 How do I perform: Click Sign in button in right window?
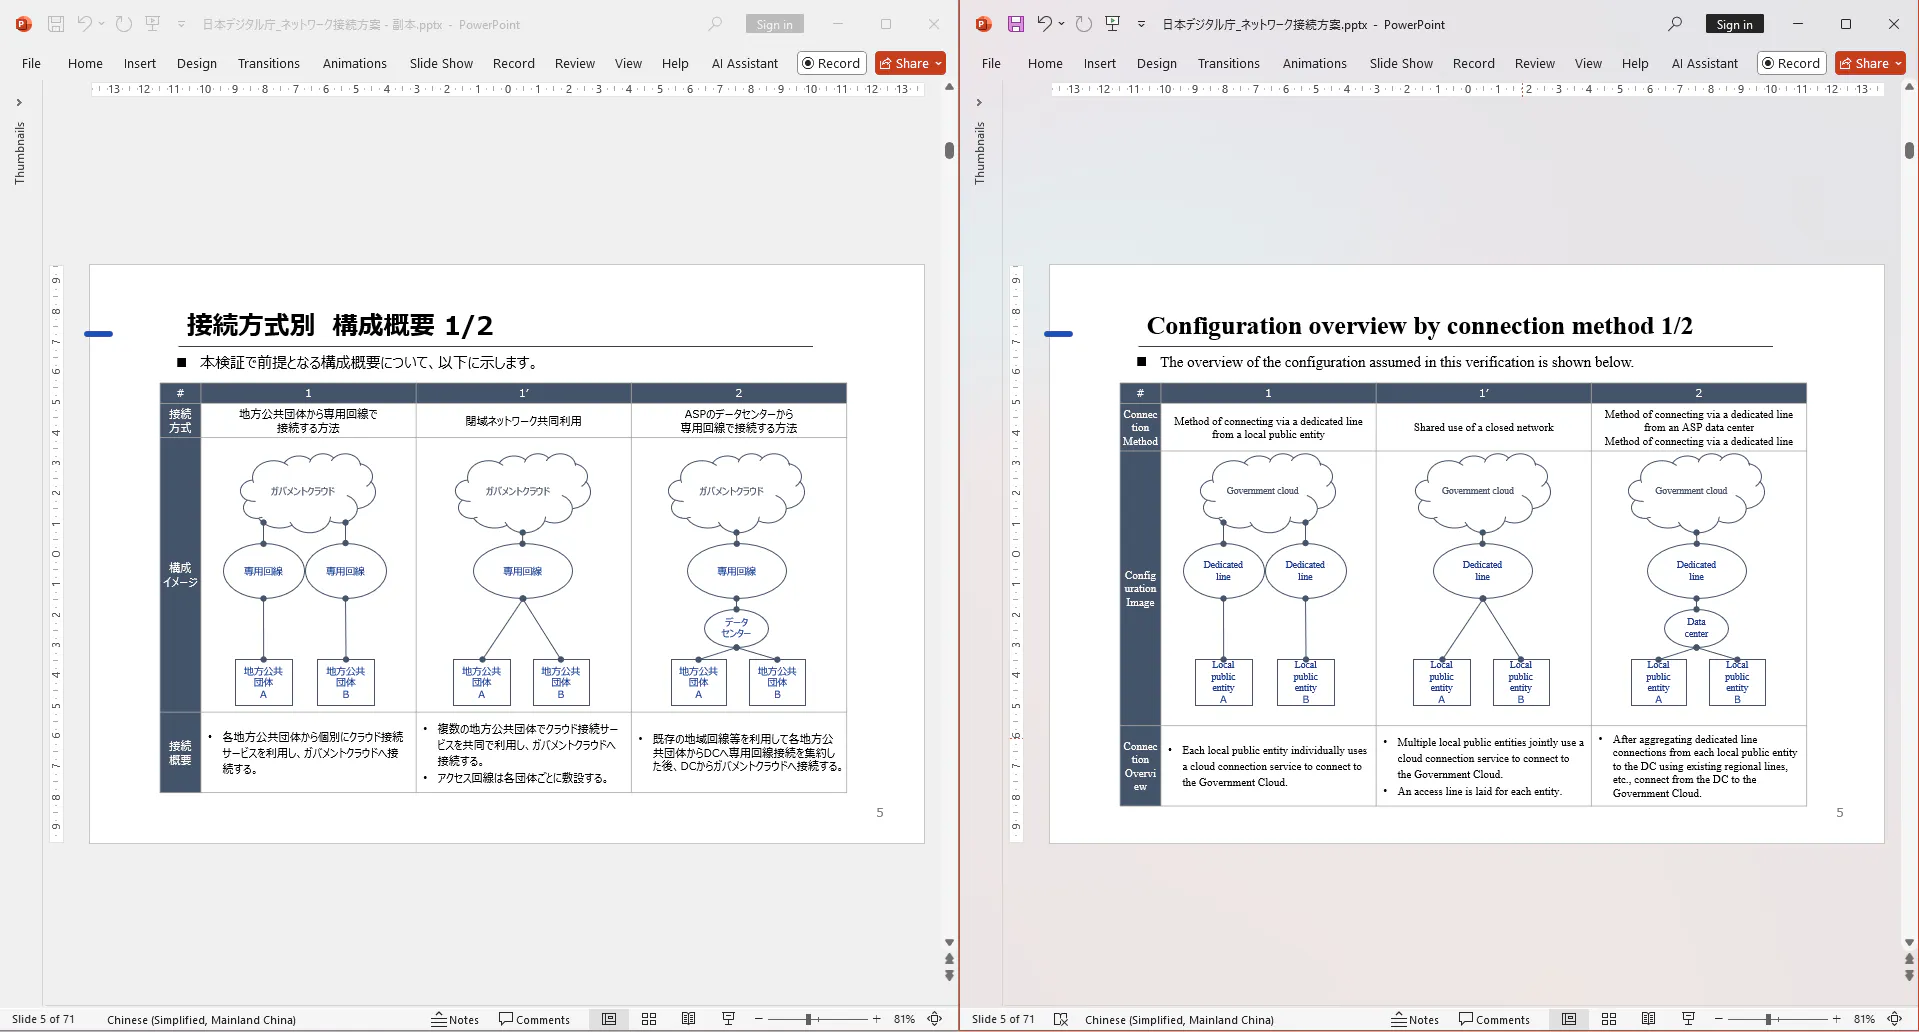tap(1734, 24)
